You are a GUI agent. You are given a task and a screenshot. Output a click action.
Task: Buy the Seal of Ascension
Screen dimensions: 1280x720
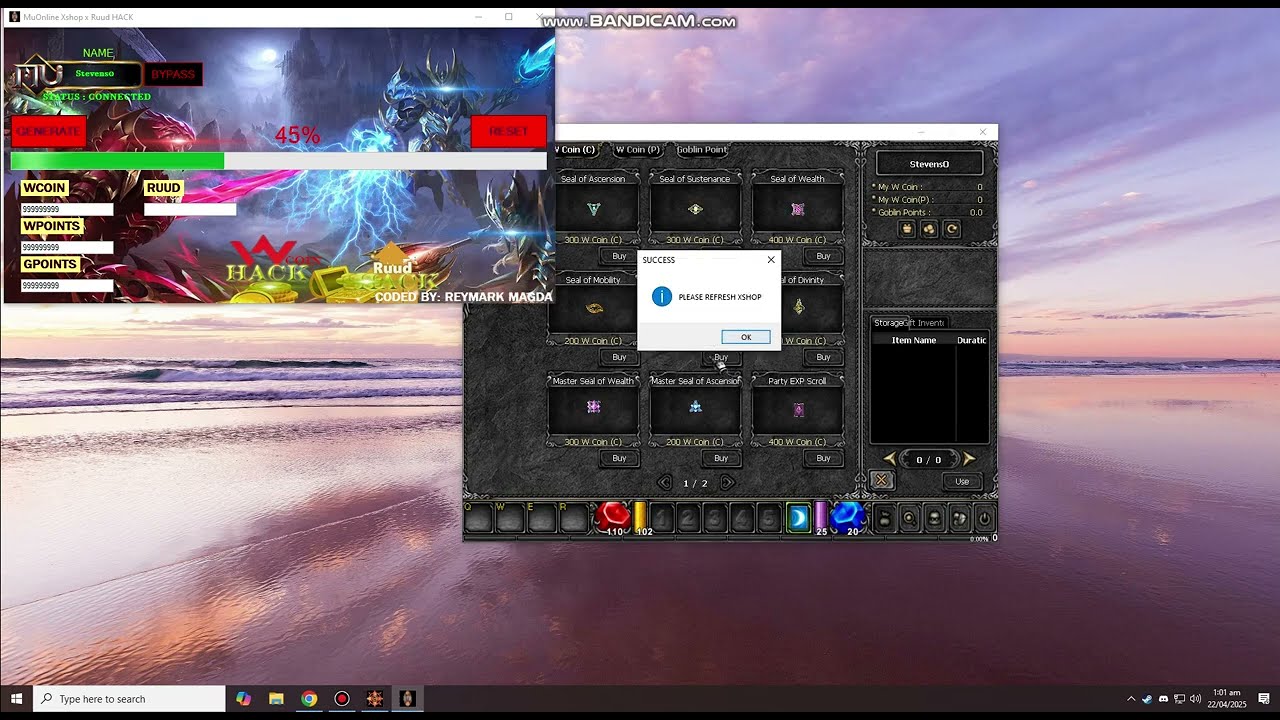point(619,257)
